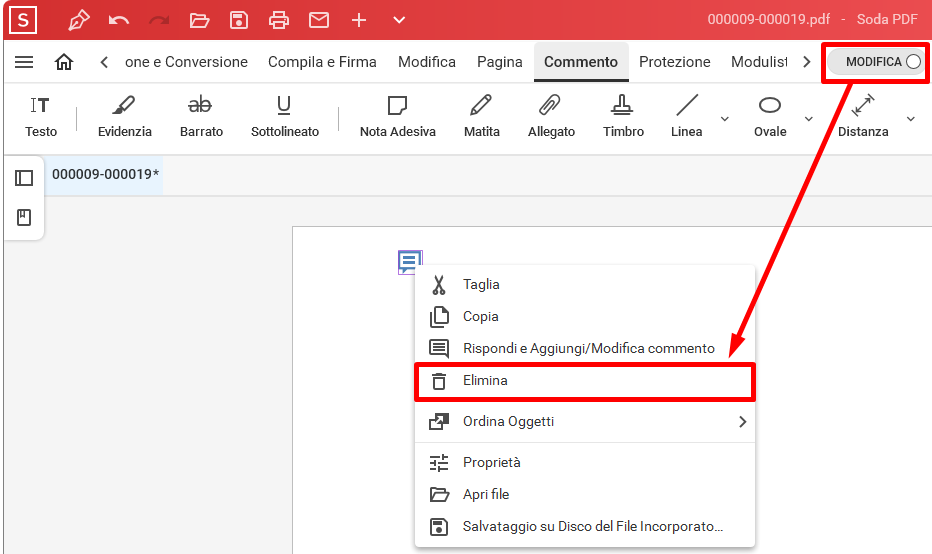932x554 pixels.
Task: Print the document
Action: 279,21
